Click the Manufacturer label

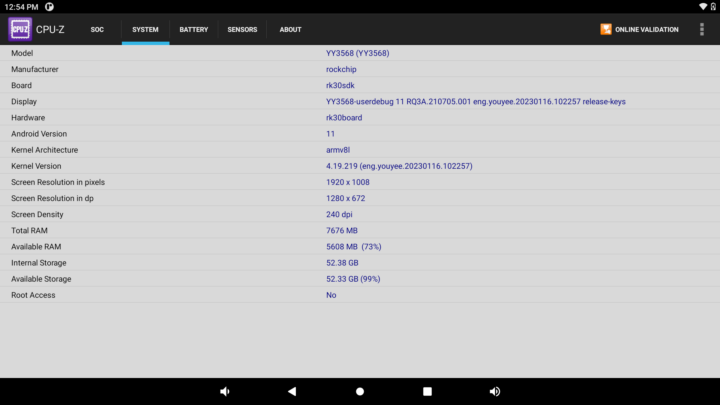point(35,69)
